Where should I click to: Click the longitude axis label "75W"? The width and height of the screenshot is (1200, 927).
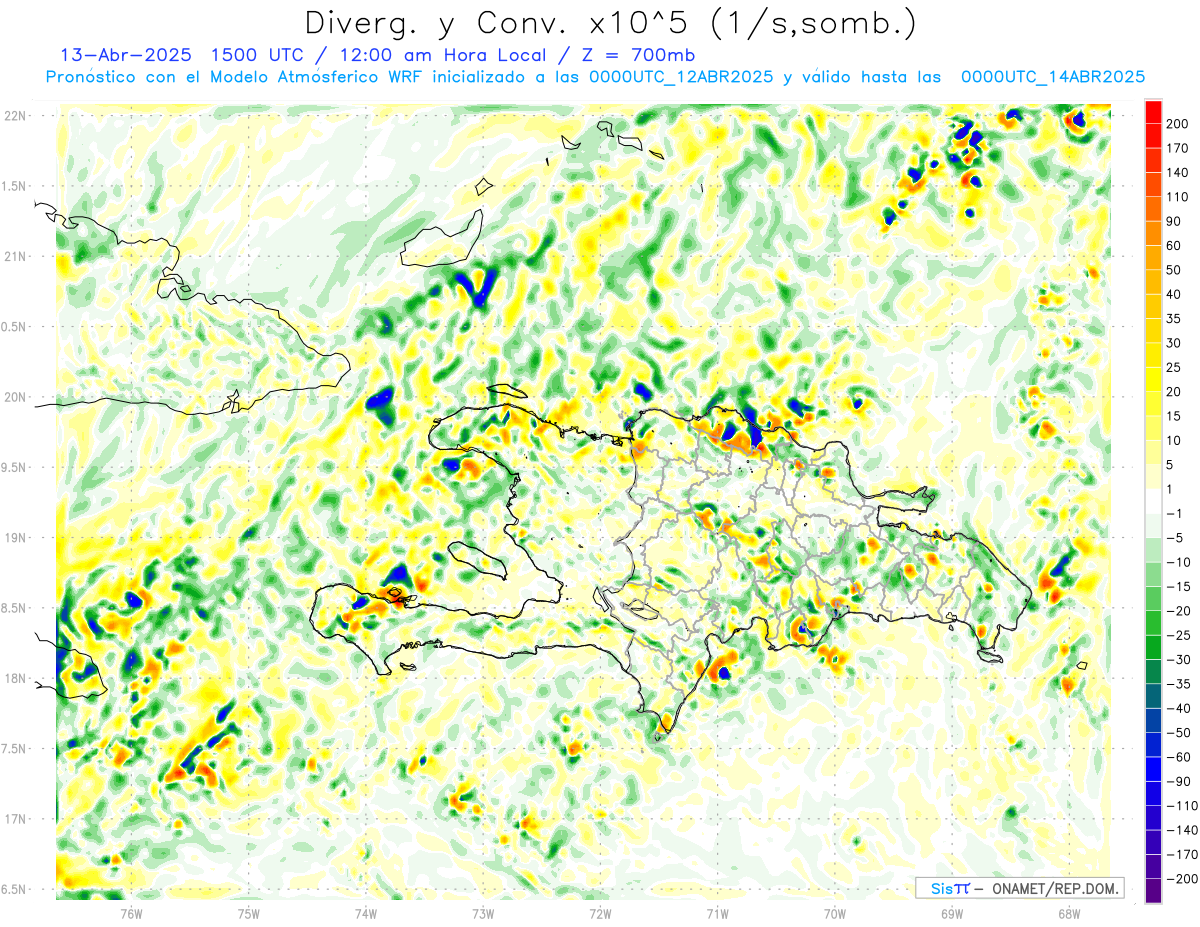click(x=249, y=913)
